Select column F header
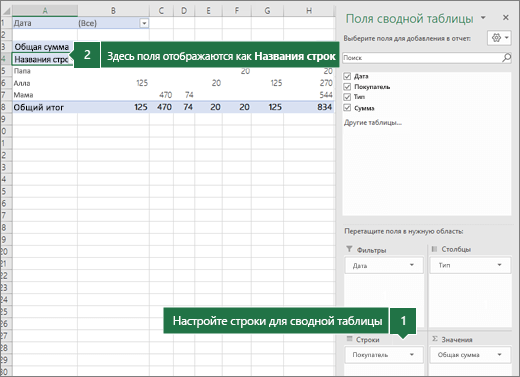Screen dimensions: 520x377 tap(237, 11)
